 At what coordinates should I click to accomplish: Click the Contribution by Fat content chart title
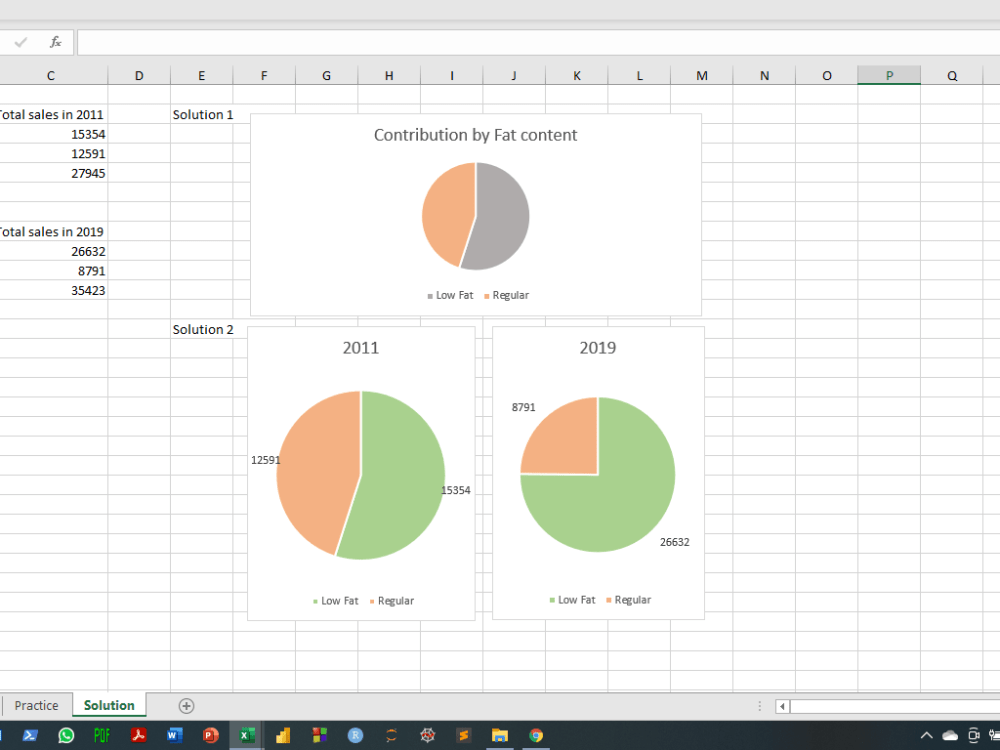(475, 134)
